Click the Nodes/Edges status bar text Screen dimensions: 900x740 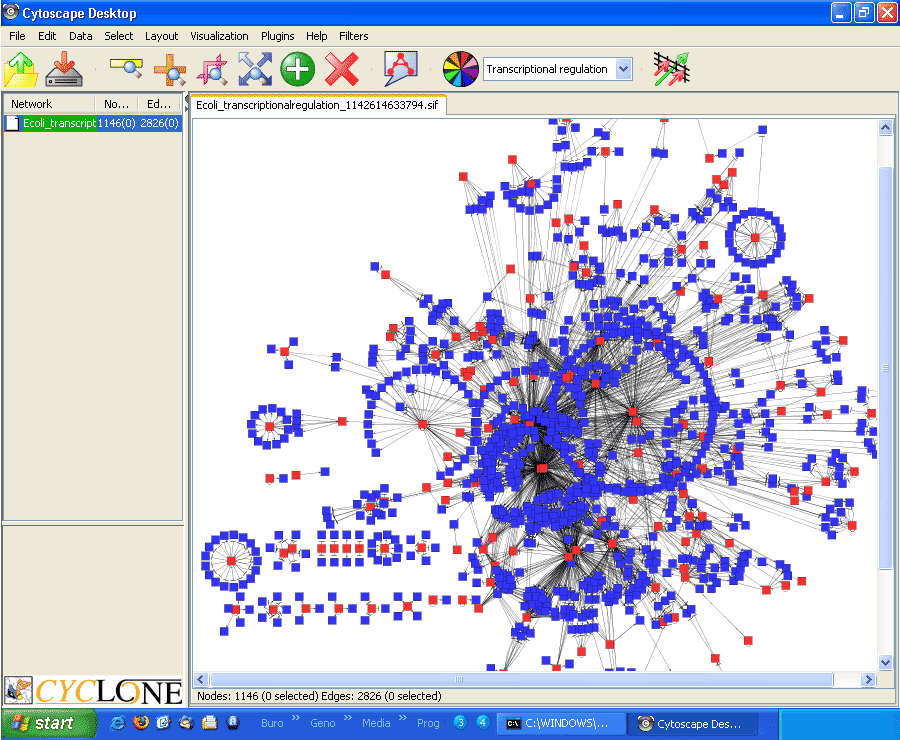(x=319, y=696)
